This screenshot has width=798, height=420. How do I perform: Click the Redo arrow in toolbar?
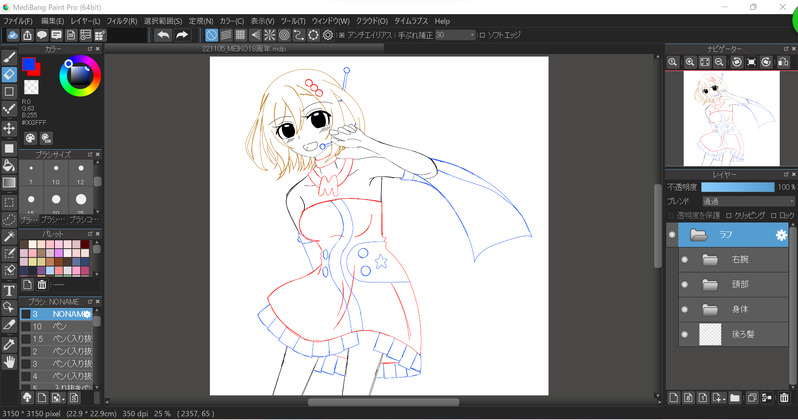[x=182, y=35]
